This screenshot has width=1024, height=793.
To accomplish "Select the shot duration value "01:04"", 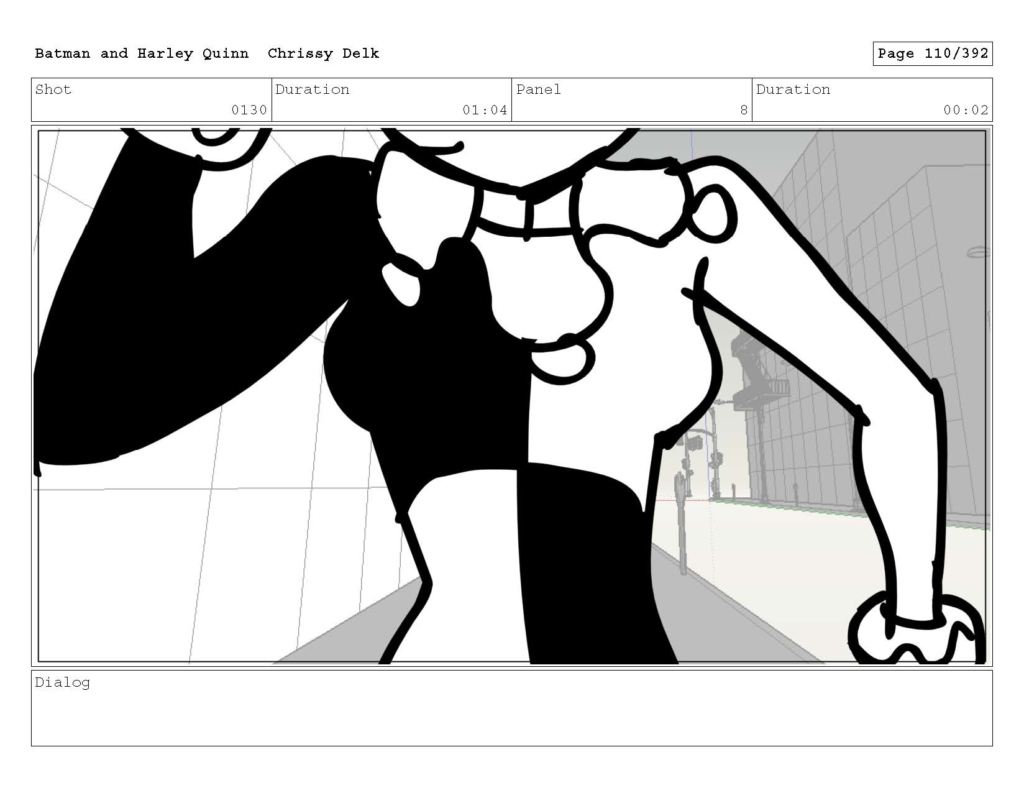I will [x=485, y=110].
